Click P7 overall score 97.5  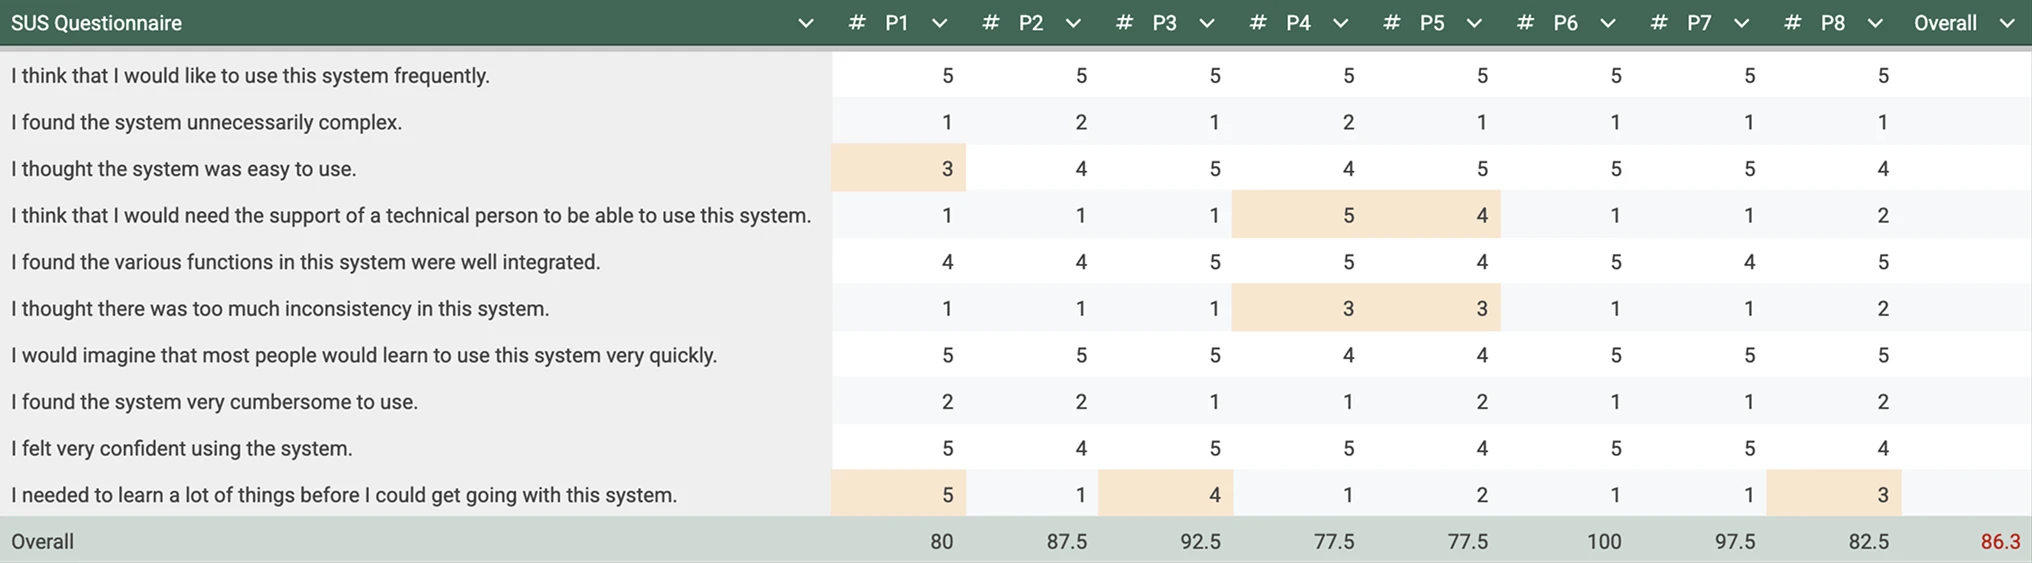click(1735, 541)
